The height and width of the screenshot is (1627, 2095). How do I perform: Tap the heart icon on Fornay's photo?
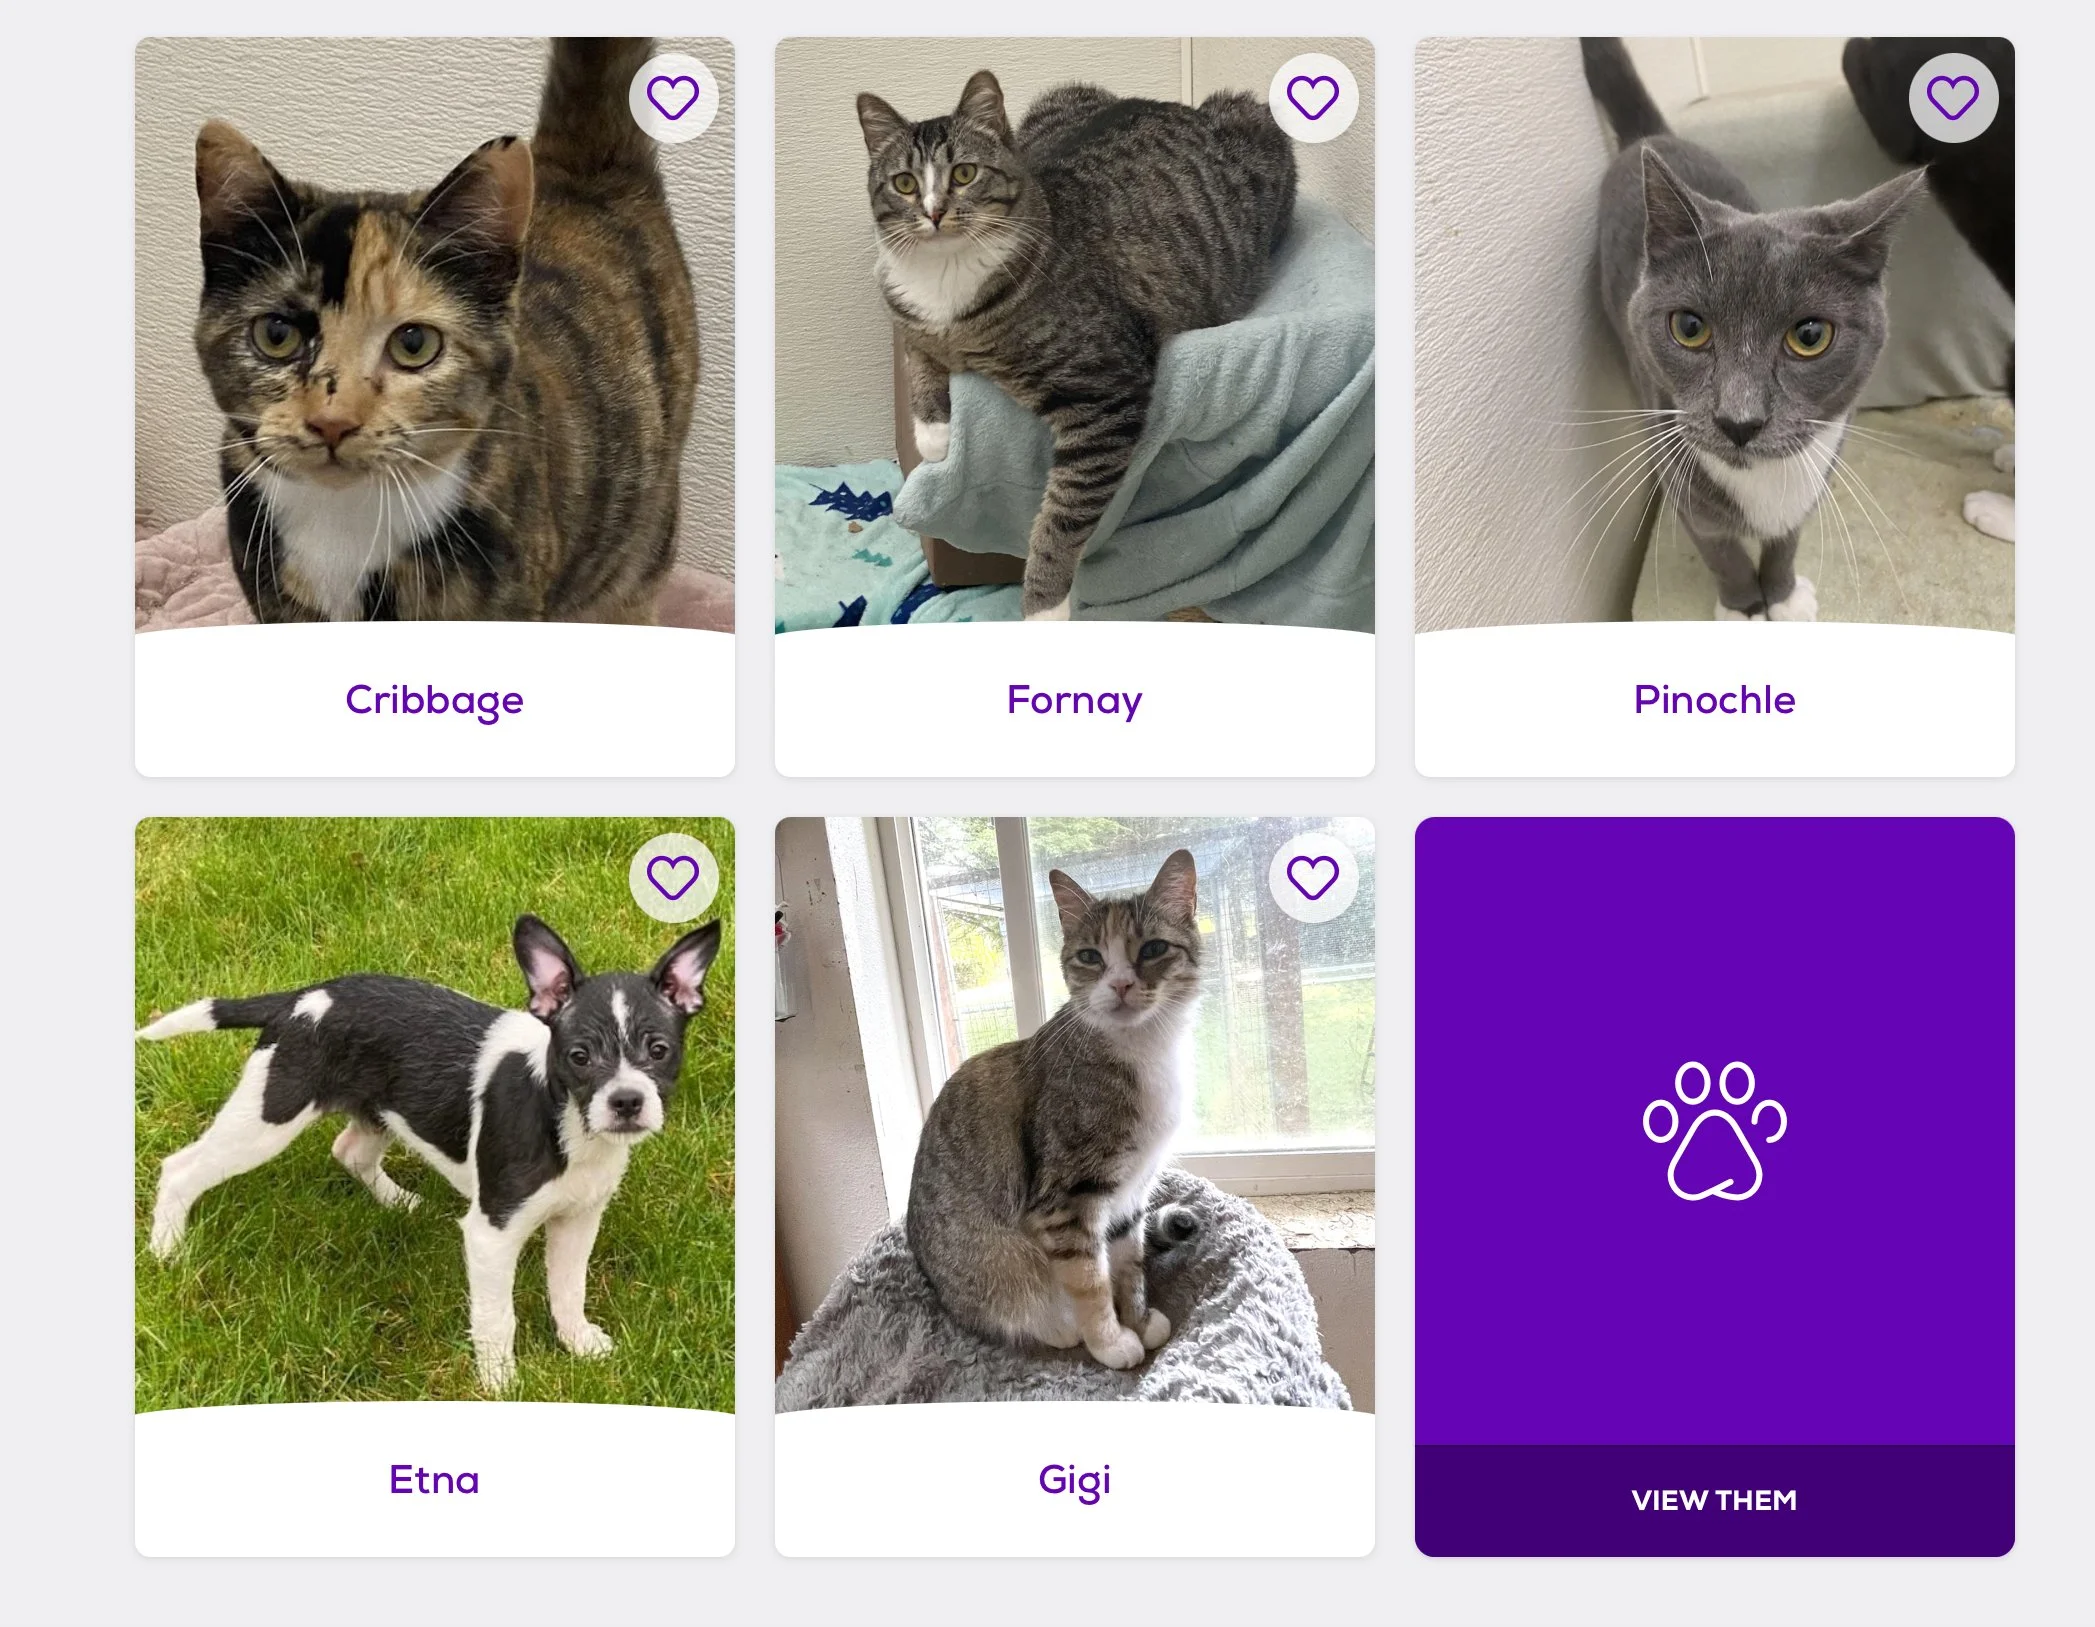click(1313, 98)
